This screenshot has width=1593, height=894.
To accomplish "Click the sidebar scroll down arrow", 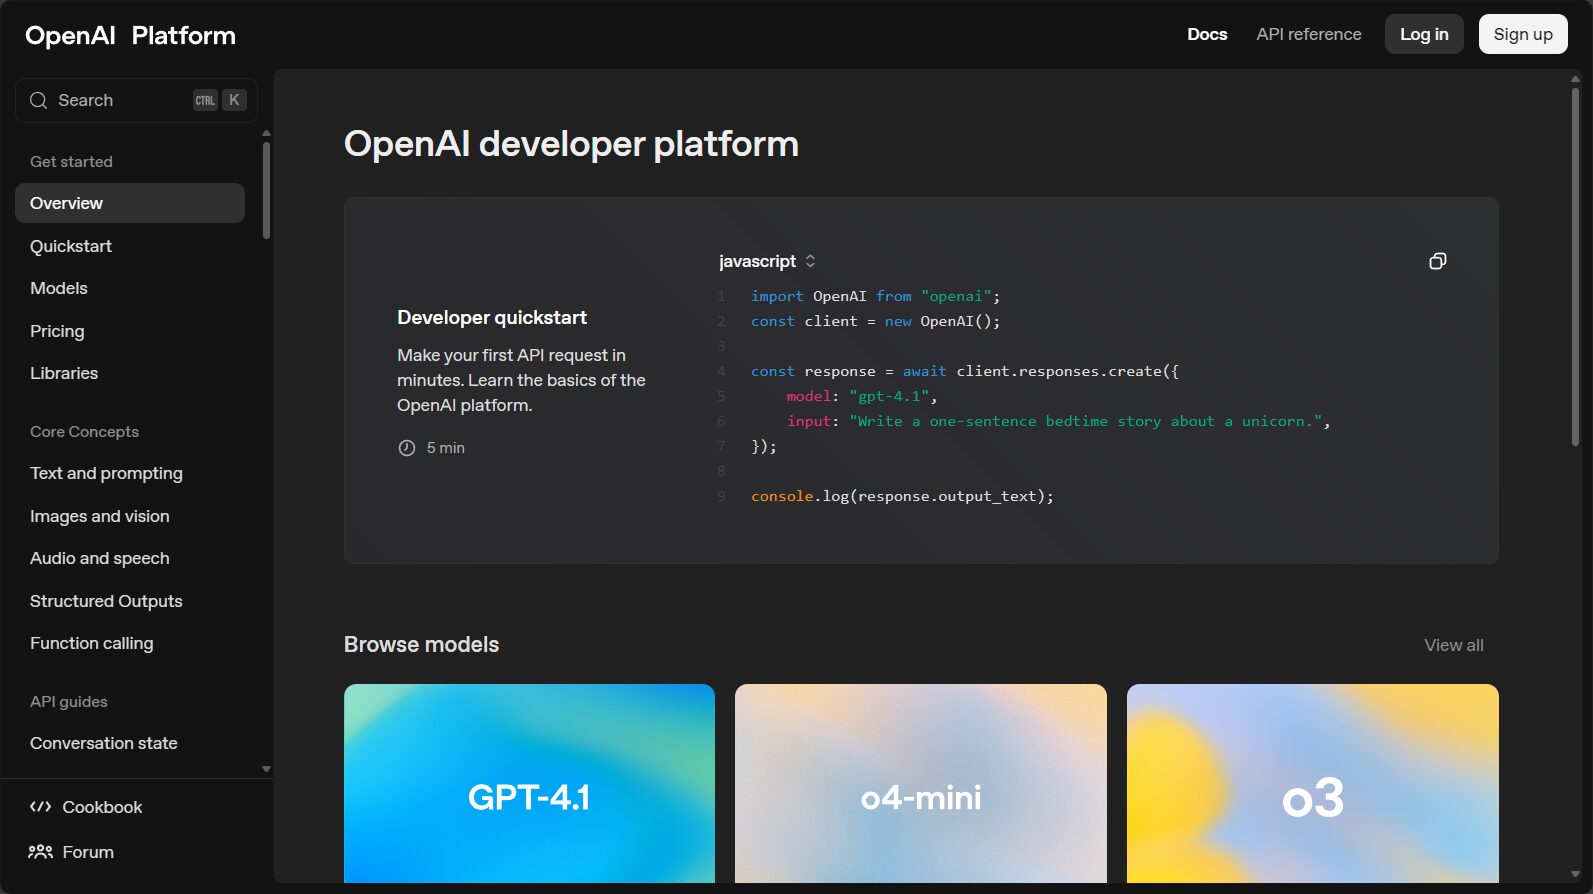I will (x=266, y=769).
